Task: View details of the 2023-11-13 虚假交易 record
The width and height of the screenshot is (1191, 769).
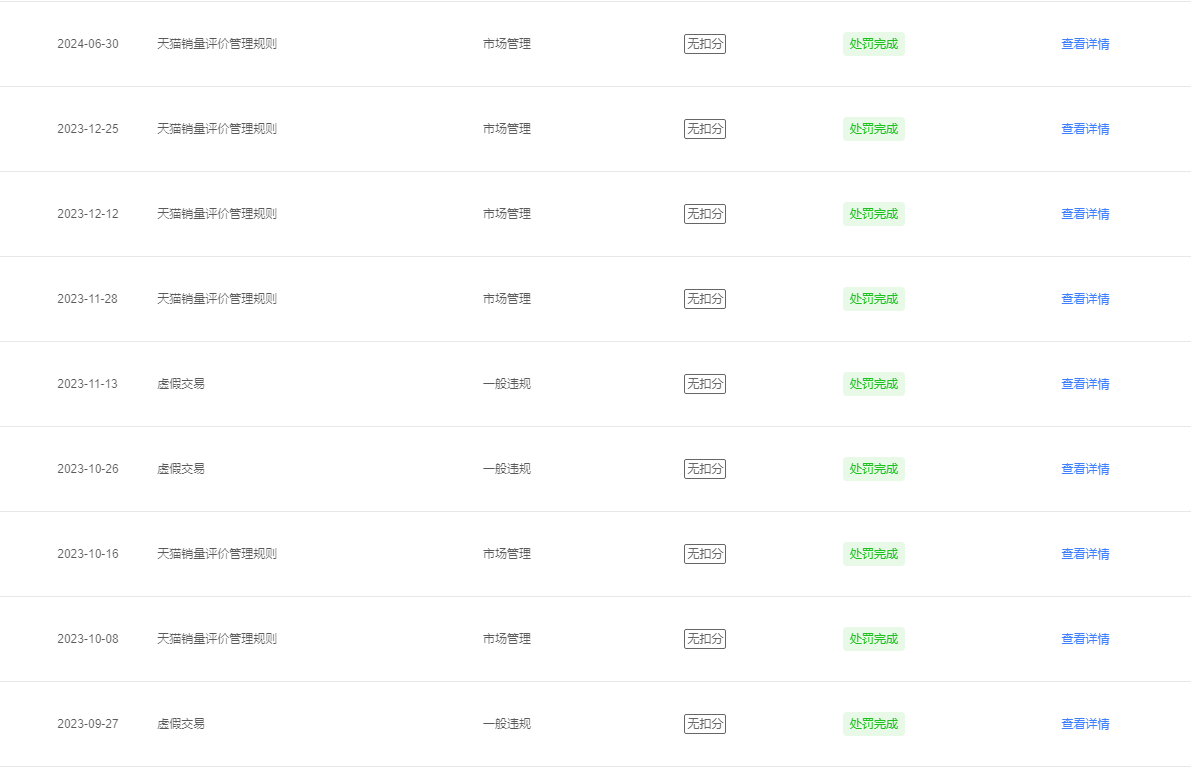Action: coord(1085,384)
